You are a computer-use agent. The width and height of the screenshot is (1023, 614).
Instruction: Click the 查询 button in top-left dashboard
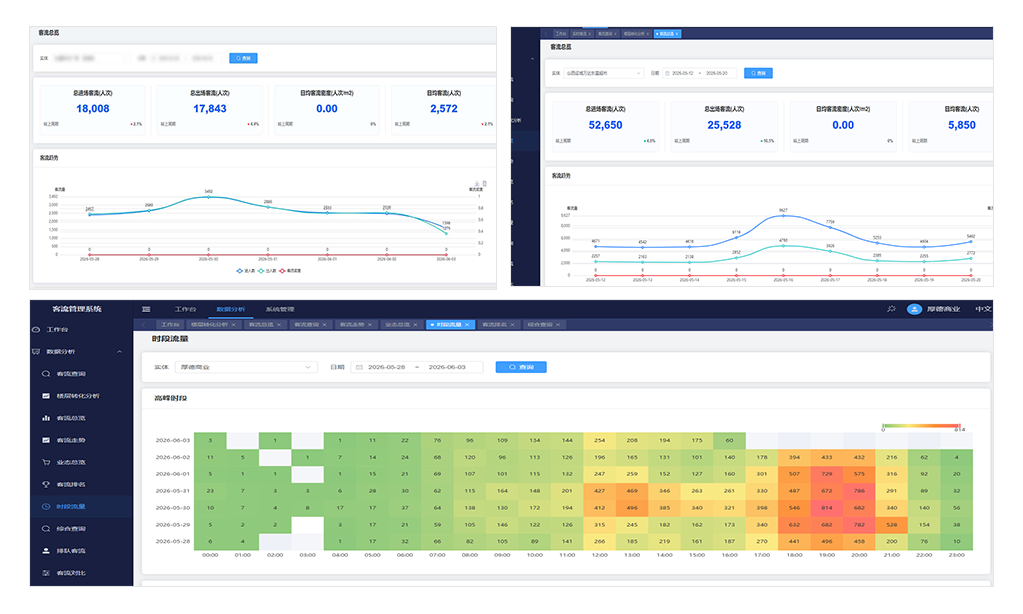coord(243,58)
